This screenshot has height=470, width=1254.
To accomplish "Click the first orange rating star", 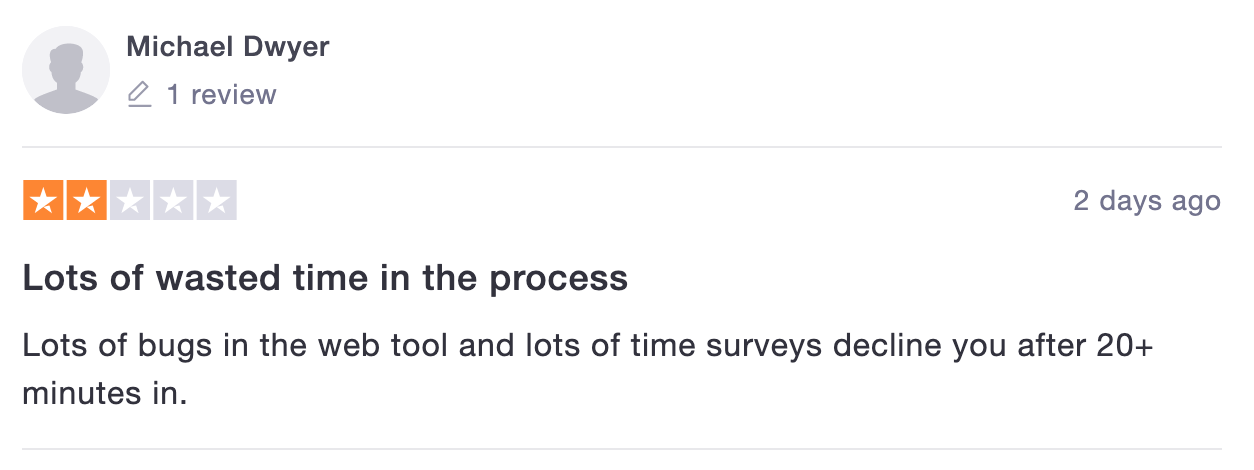I will 42,201.
